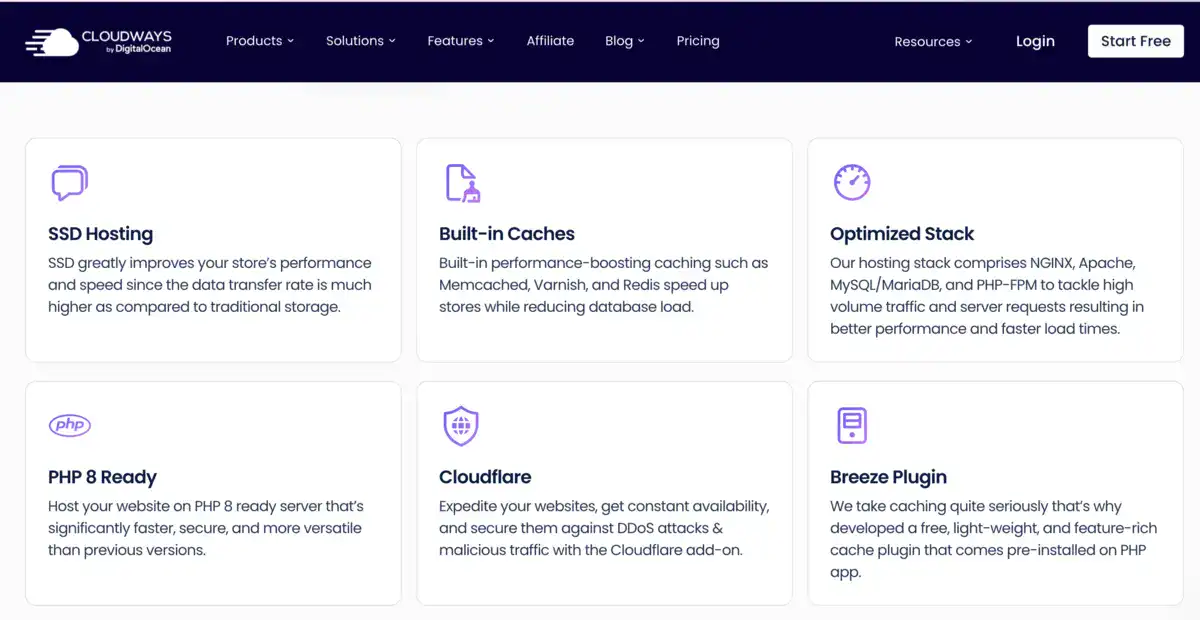Click the PHP badge icon above PHP 8 Ready
Viewport: 1200px width, 620px height.
pos(69,425)
